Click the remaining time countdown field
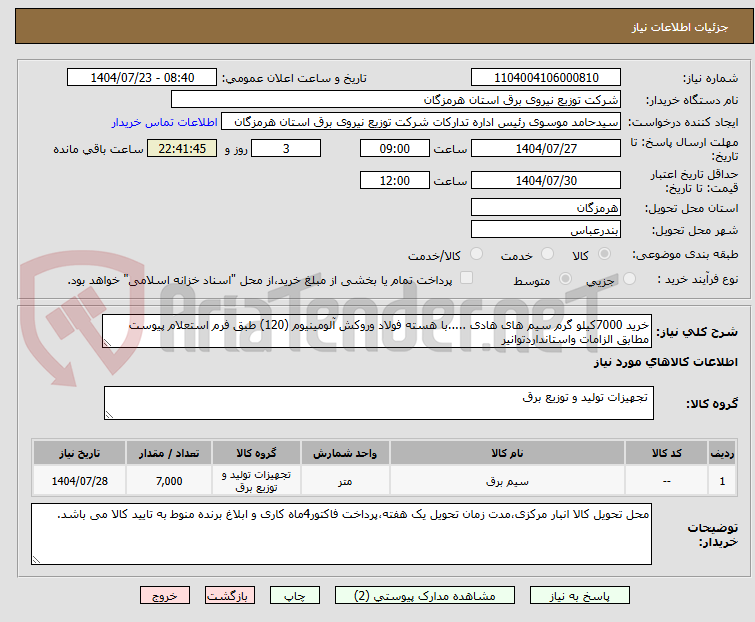The height and width of the screenshot is (622, 755). [x=181, y=149]
